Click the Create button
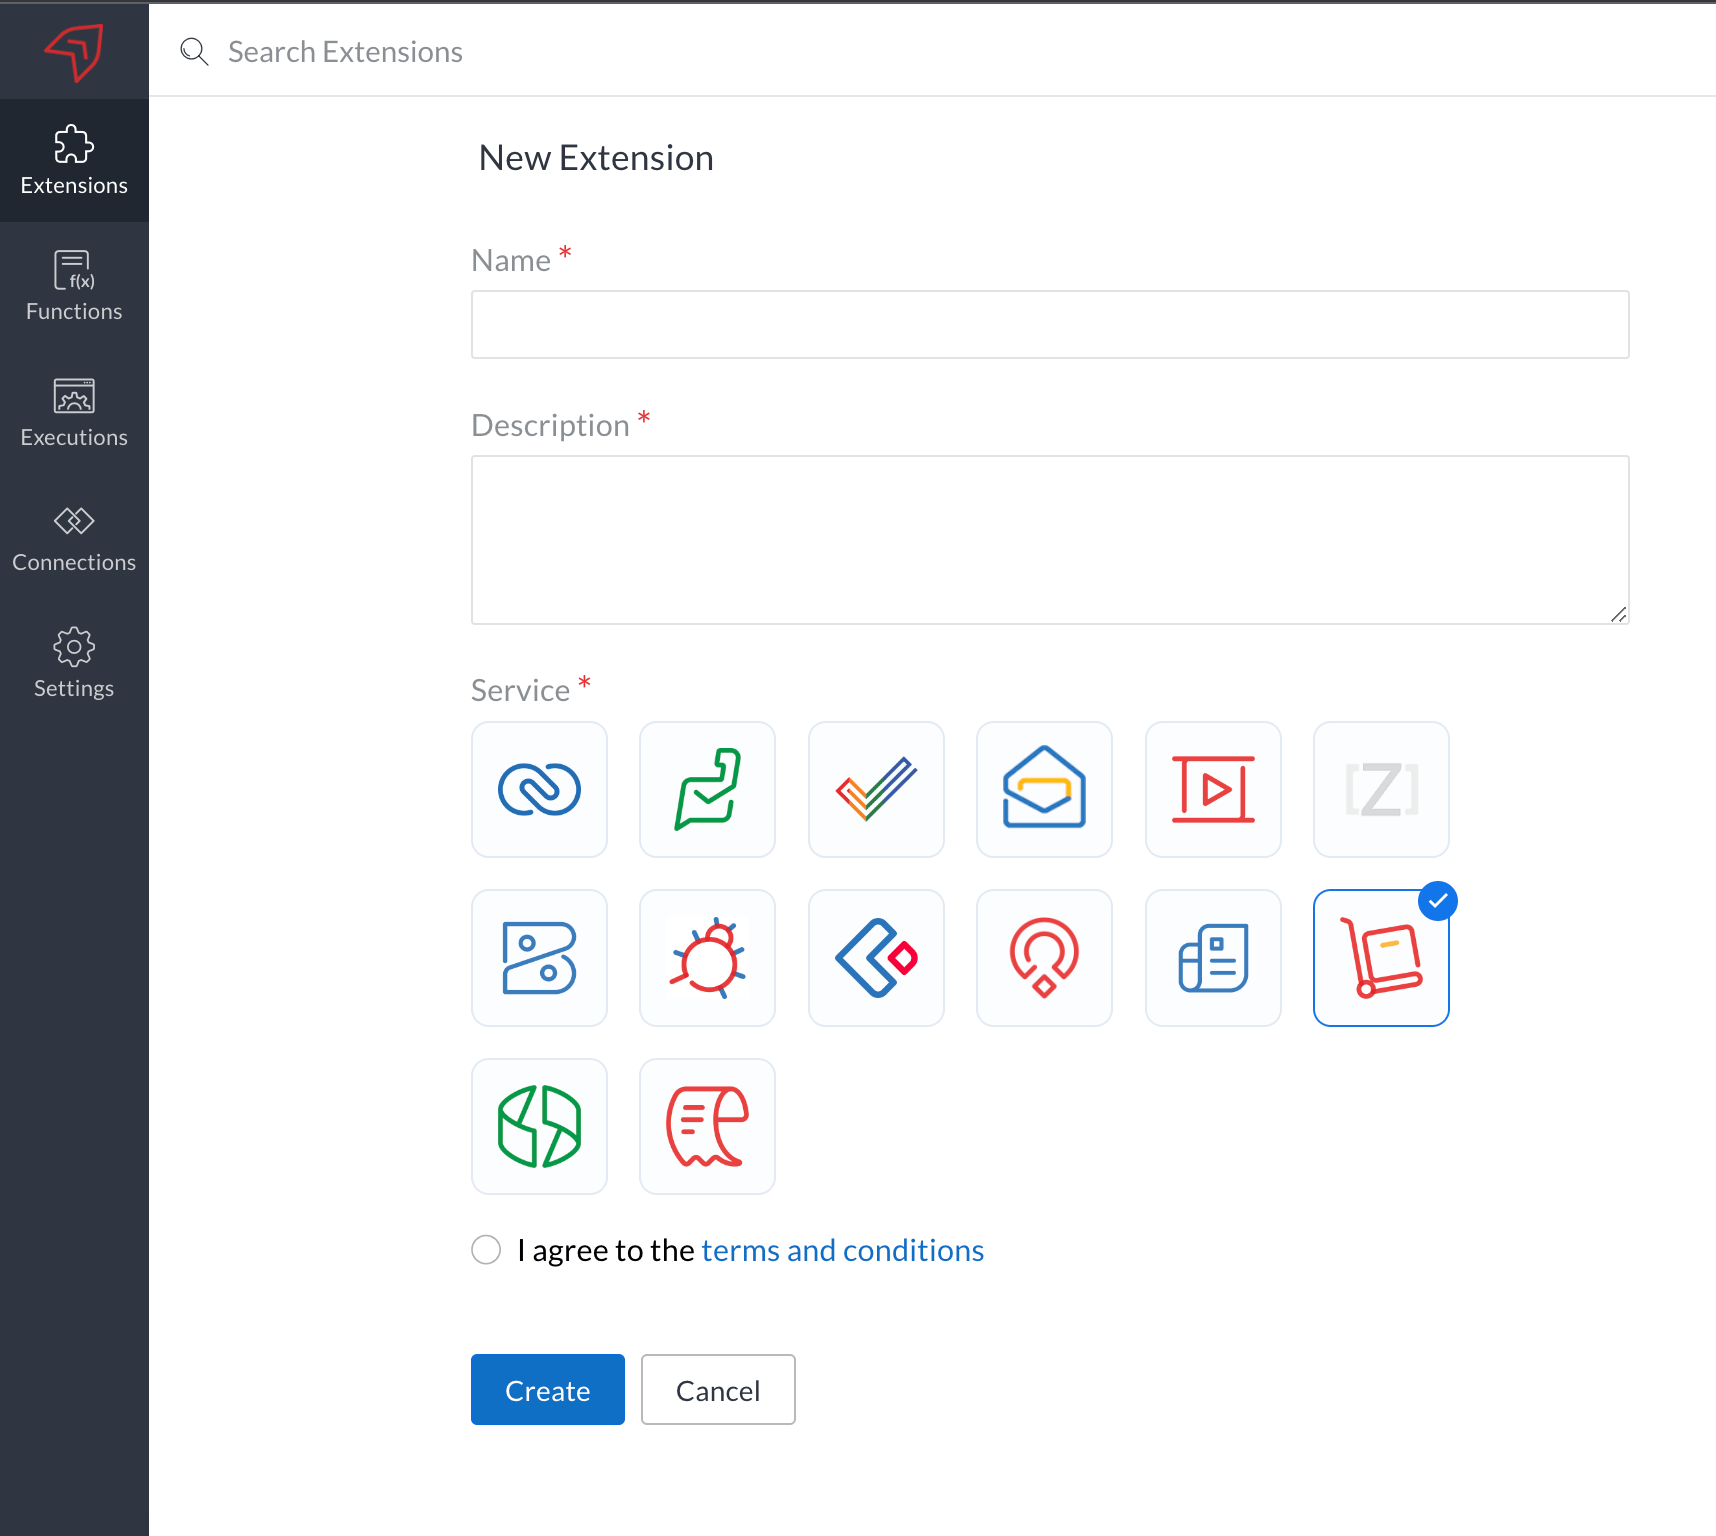 pyautogui.click(x=547, y=1390)
